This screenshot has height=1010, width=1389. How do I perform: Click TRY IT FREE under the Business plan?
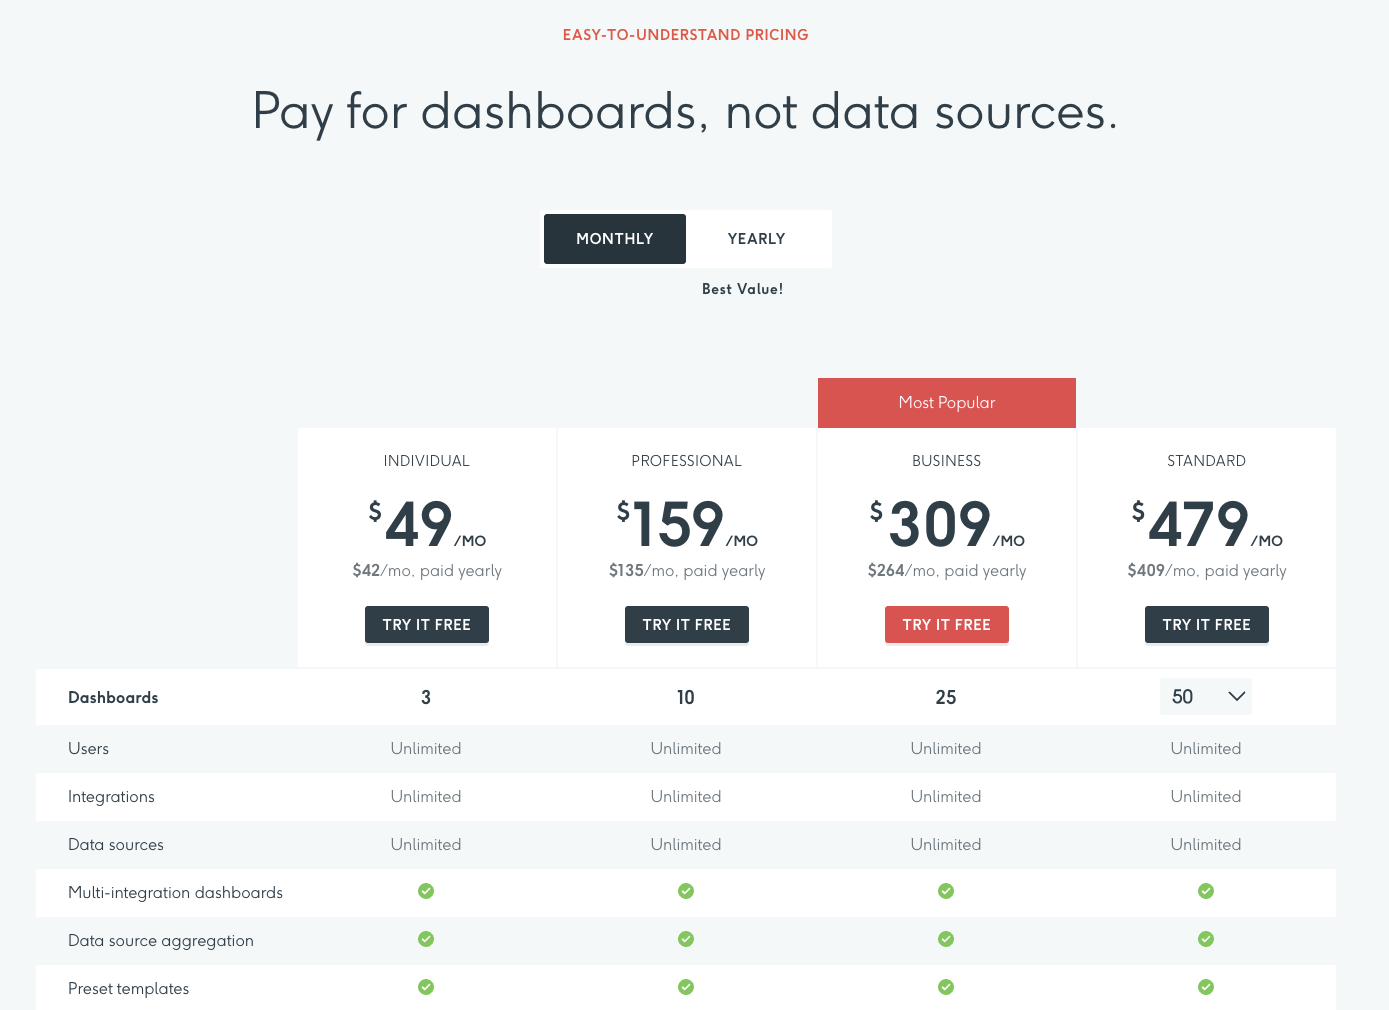tap(946, 624)
